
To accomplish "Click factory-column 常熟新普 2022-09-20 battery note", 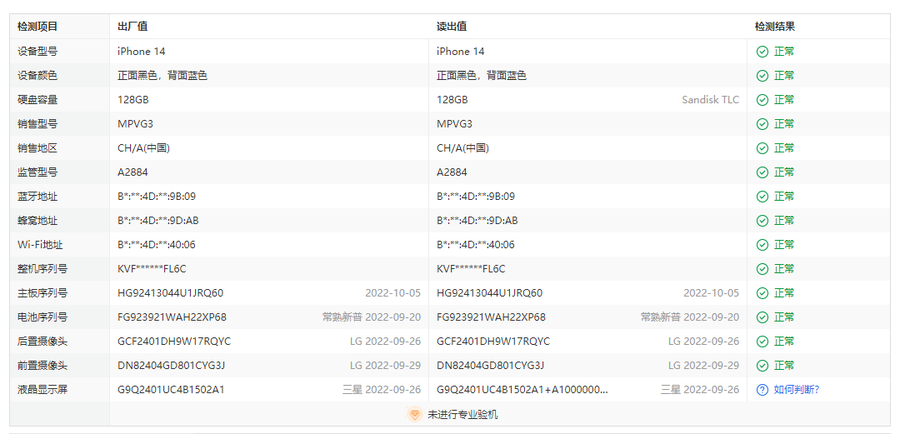I will pyautogui.click(x=371, y=317).
